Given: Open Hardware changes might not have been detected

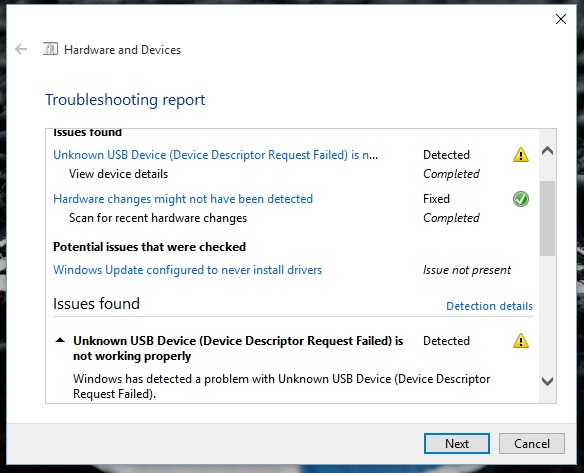Looking at the screenshot, I should tap(183, 199).
